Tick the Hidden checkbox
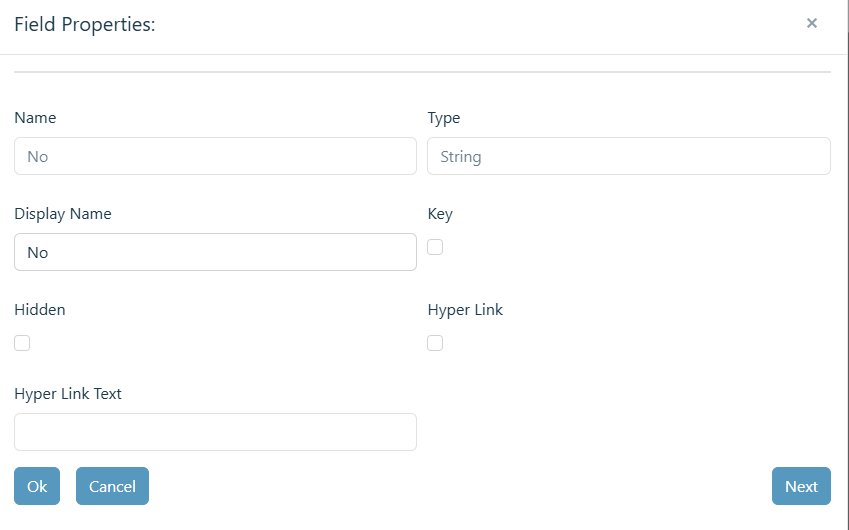 pos(22,343)
